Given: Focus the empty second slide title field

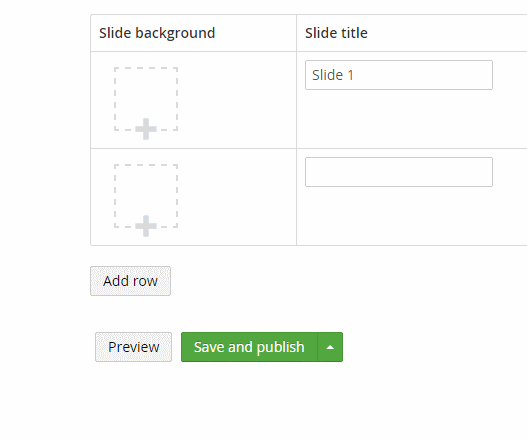Looking at the screenshot, I should [x=399, y=172].
